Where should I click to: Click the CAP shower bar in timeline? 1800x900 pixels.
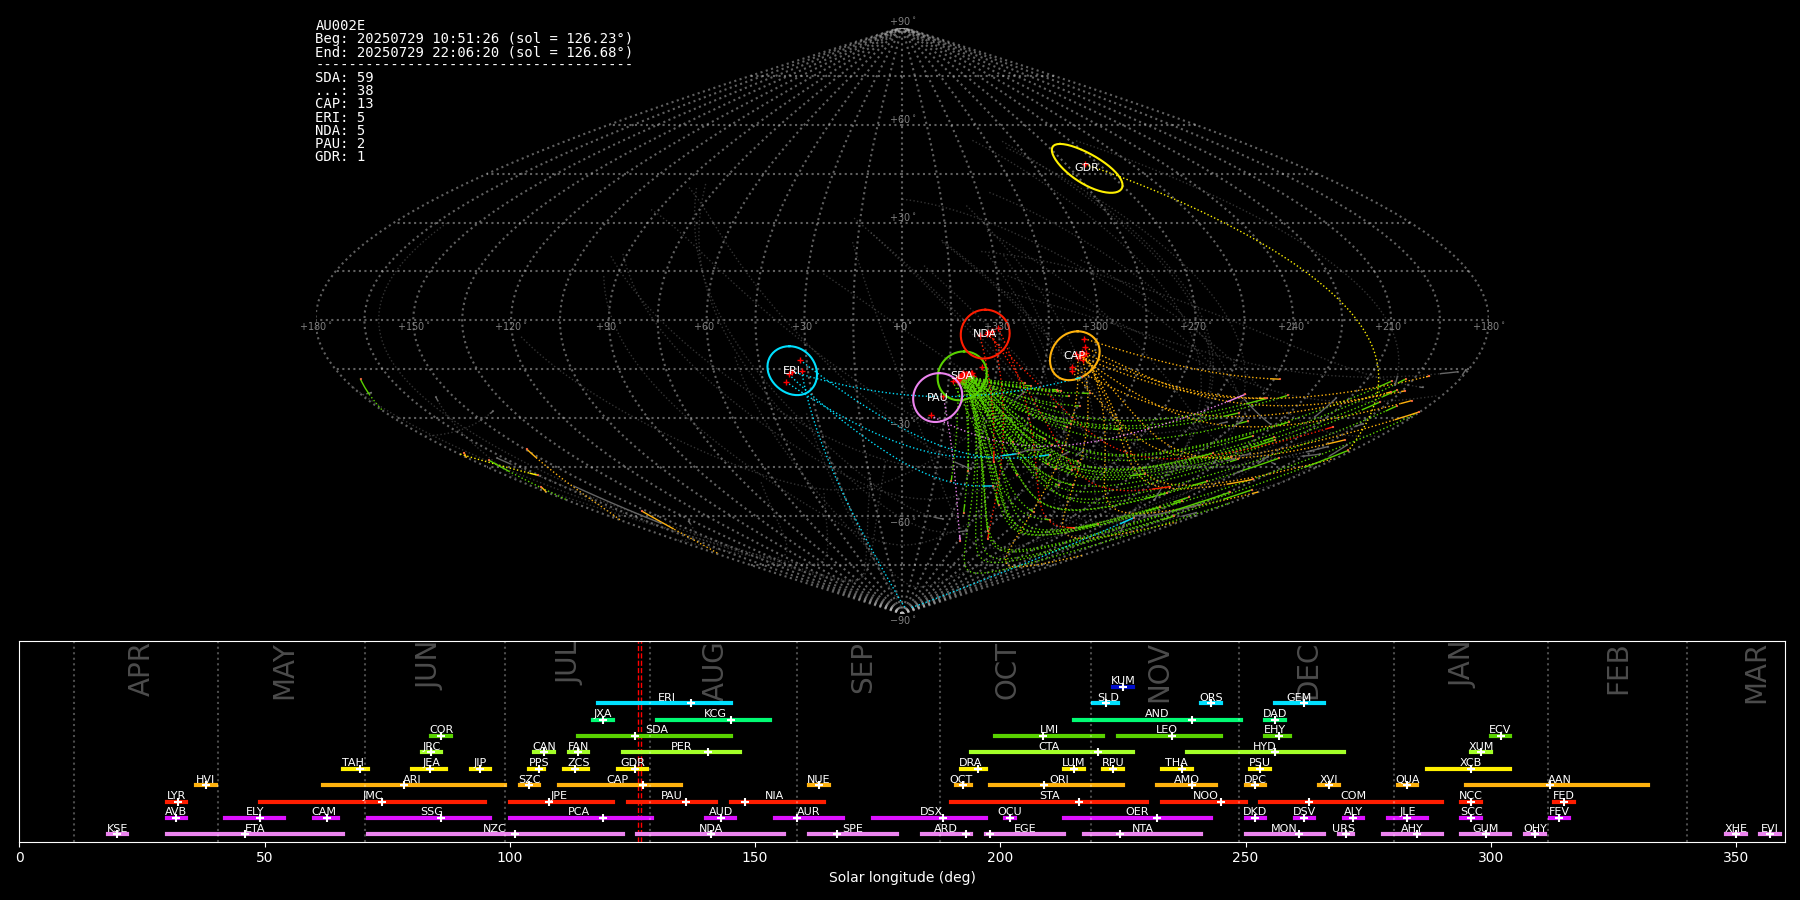pyautogui.click(x=620, y=785)
